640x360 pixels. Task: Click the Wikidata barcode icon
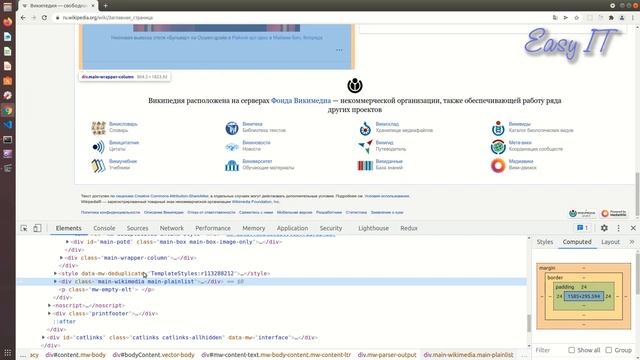365,165
